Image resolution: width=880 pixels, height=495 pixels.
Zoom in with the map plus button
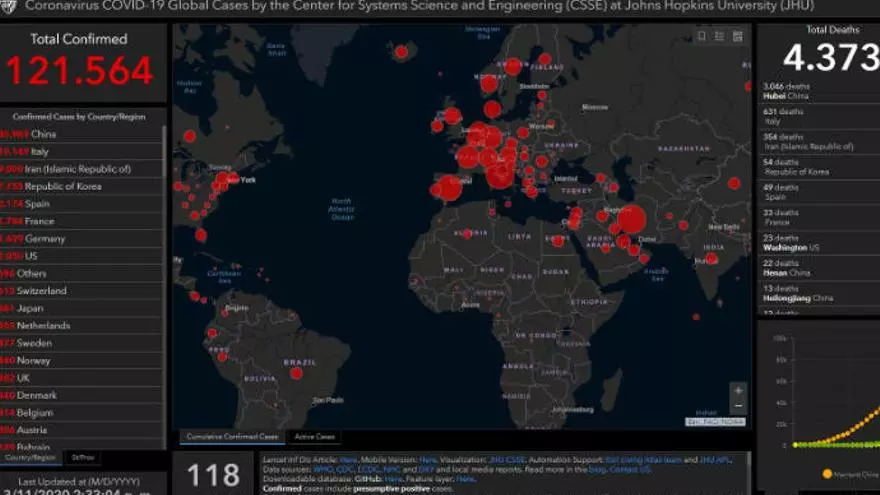point(738,391)
